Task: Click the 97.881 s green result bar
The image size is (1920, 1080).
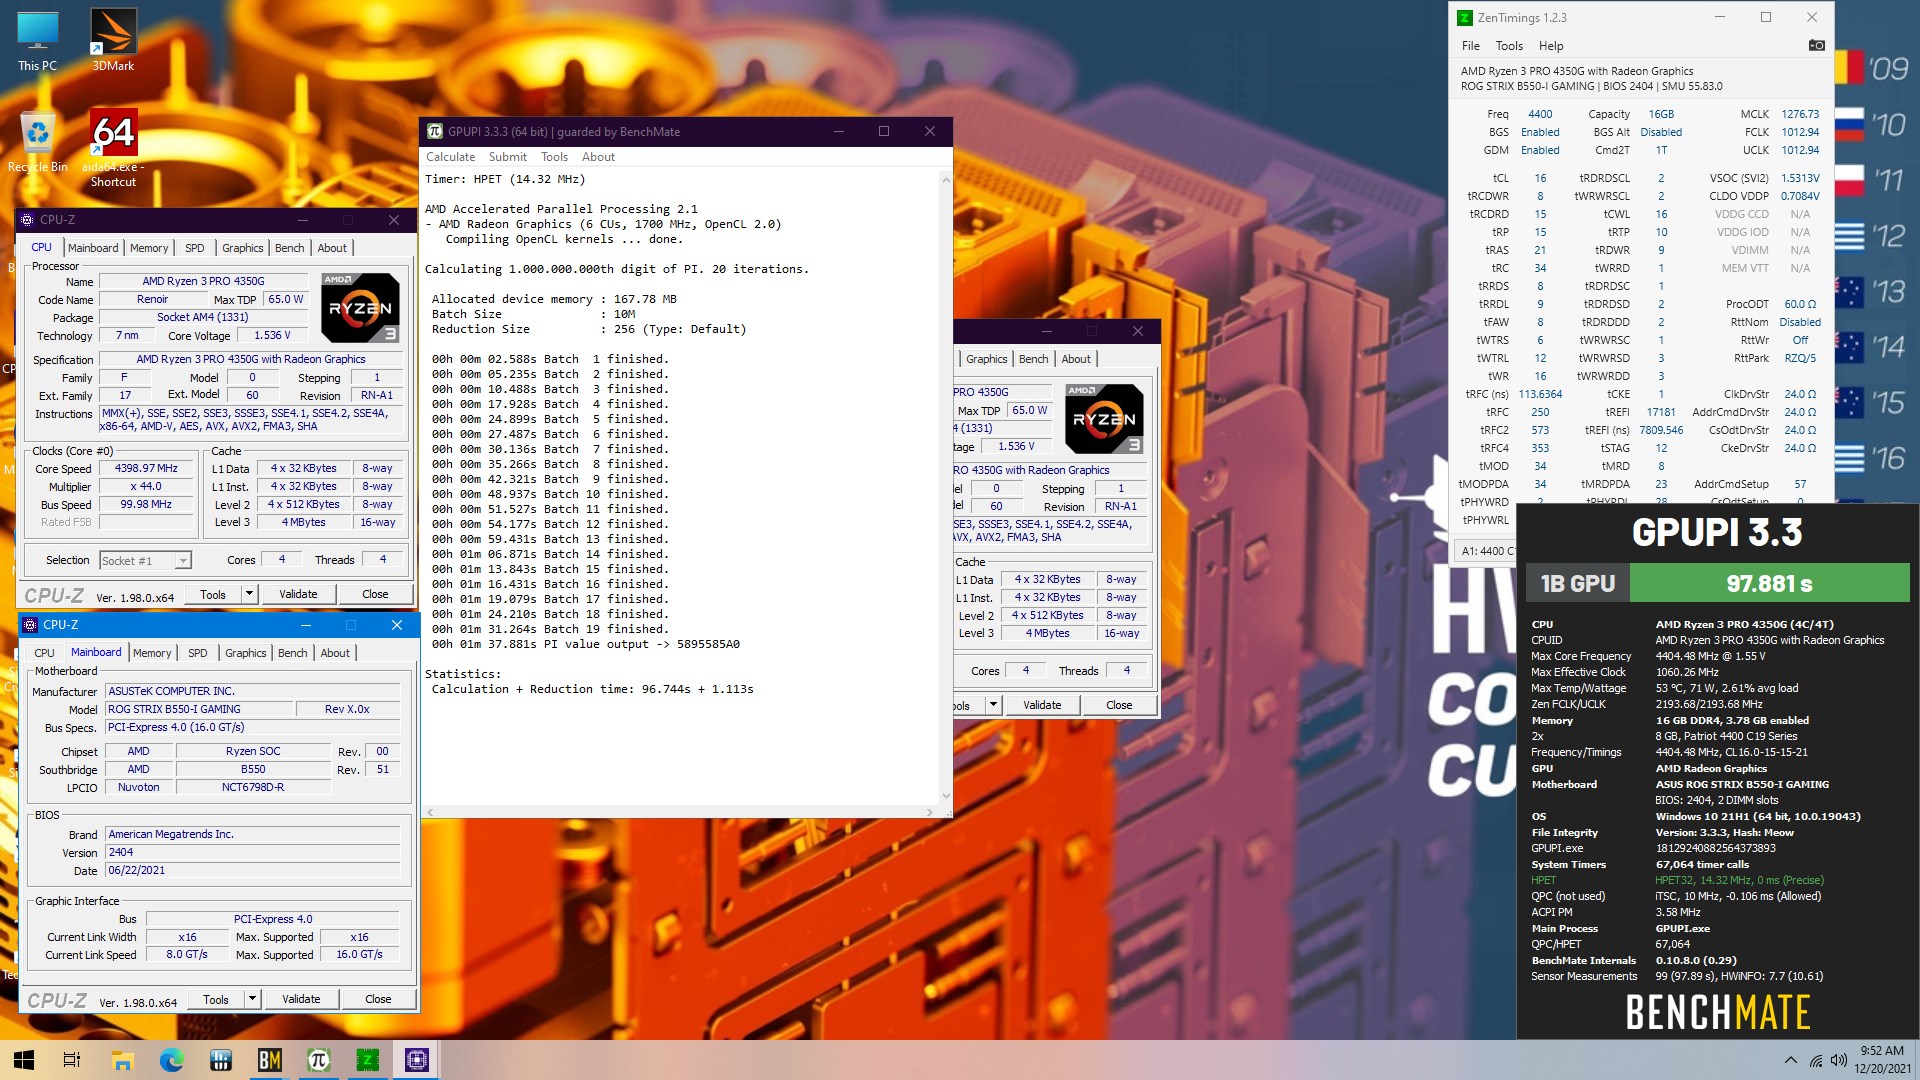Action: coord(1769,583)
